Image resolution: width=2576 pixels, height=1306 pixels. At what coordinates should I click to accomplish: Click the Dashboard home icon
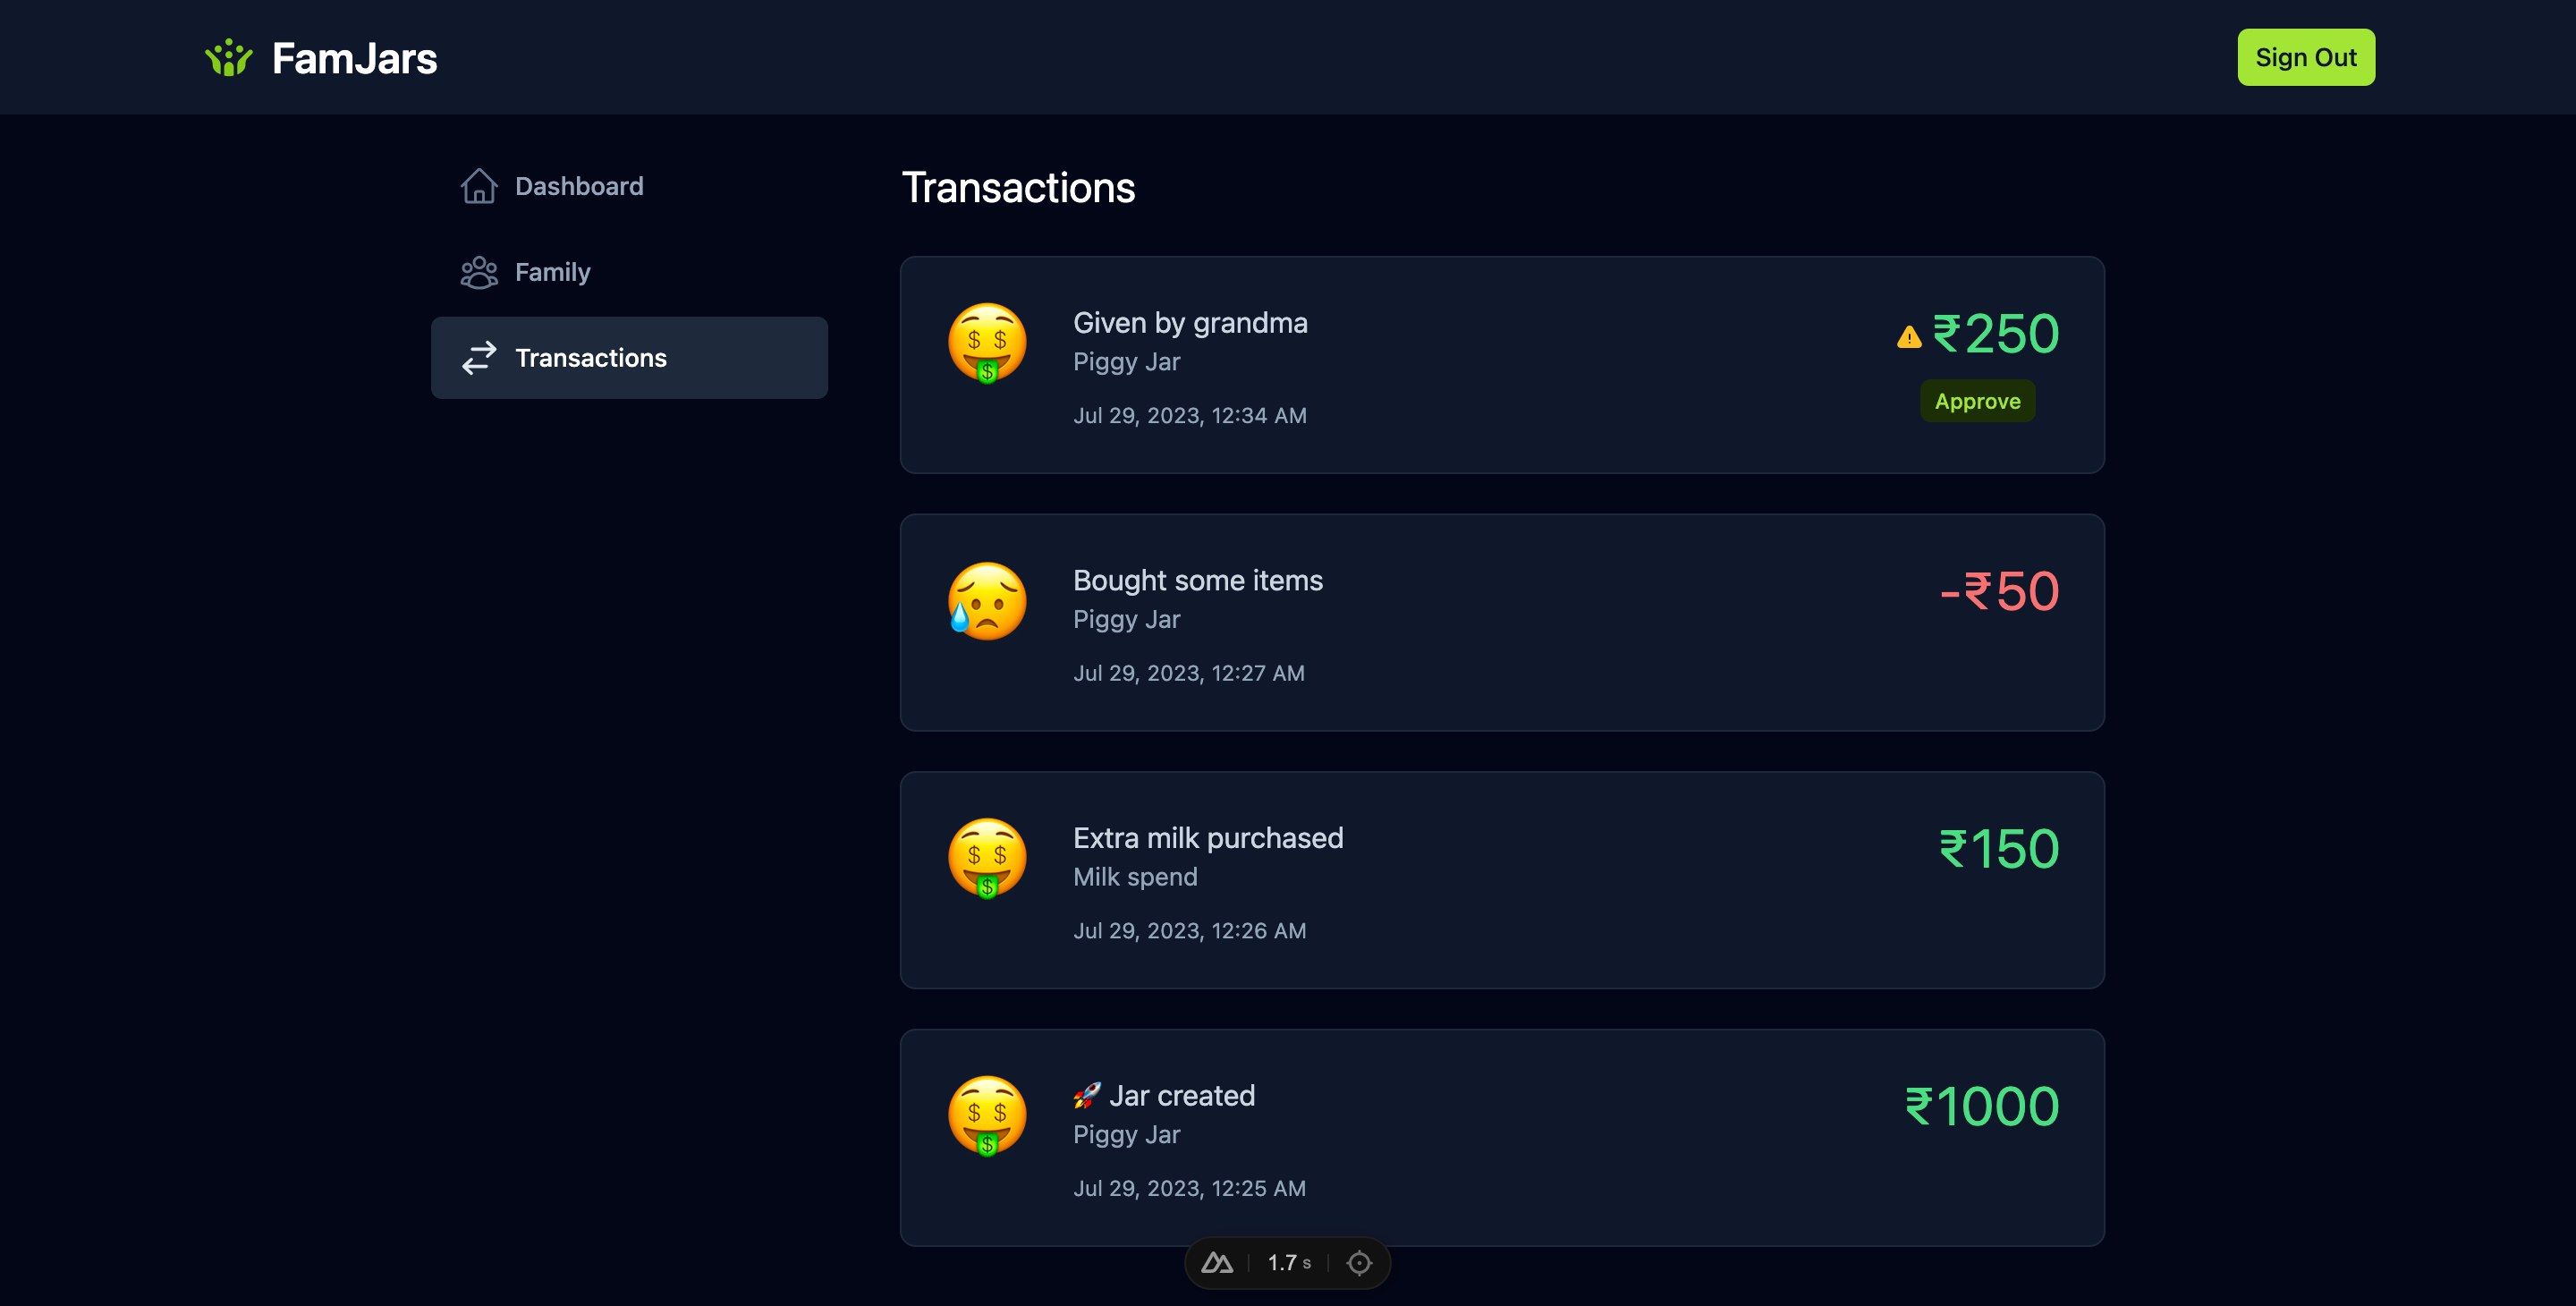coord(479,186)
